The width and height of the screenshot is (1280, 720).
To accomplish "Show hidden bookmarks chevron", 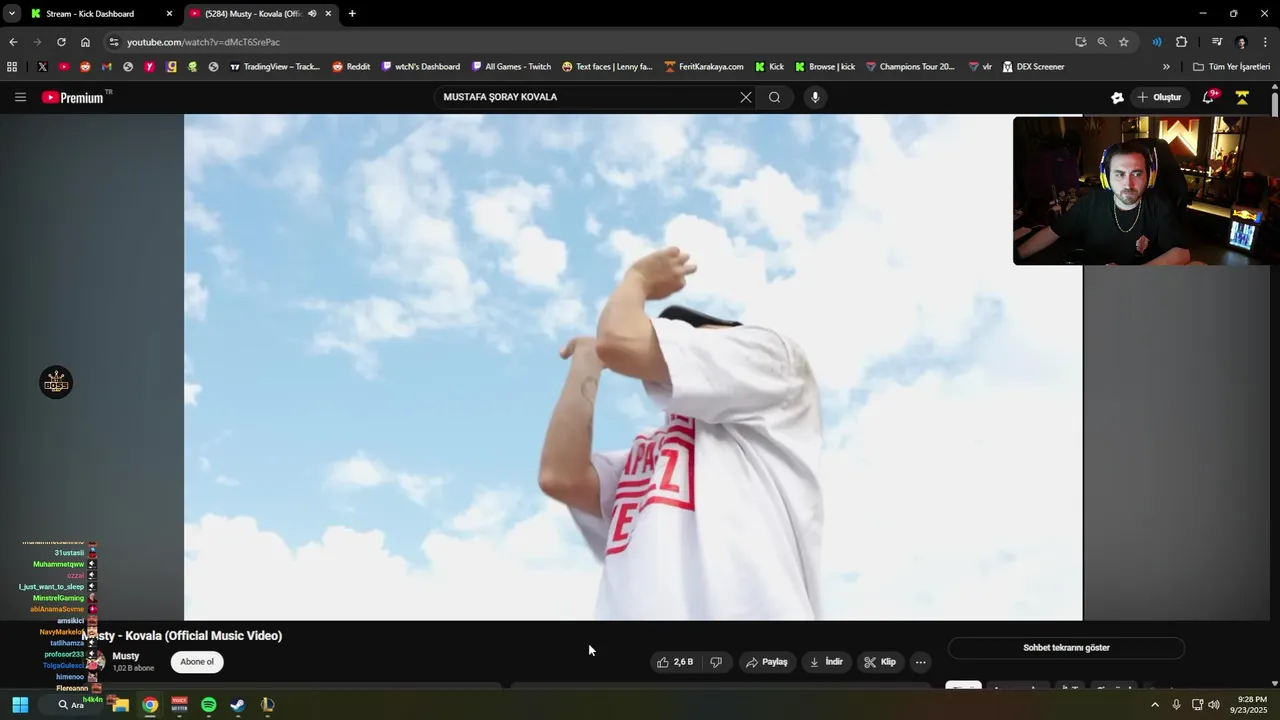I will click(x=1166, y=67).
